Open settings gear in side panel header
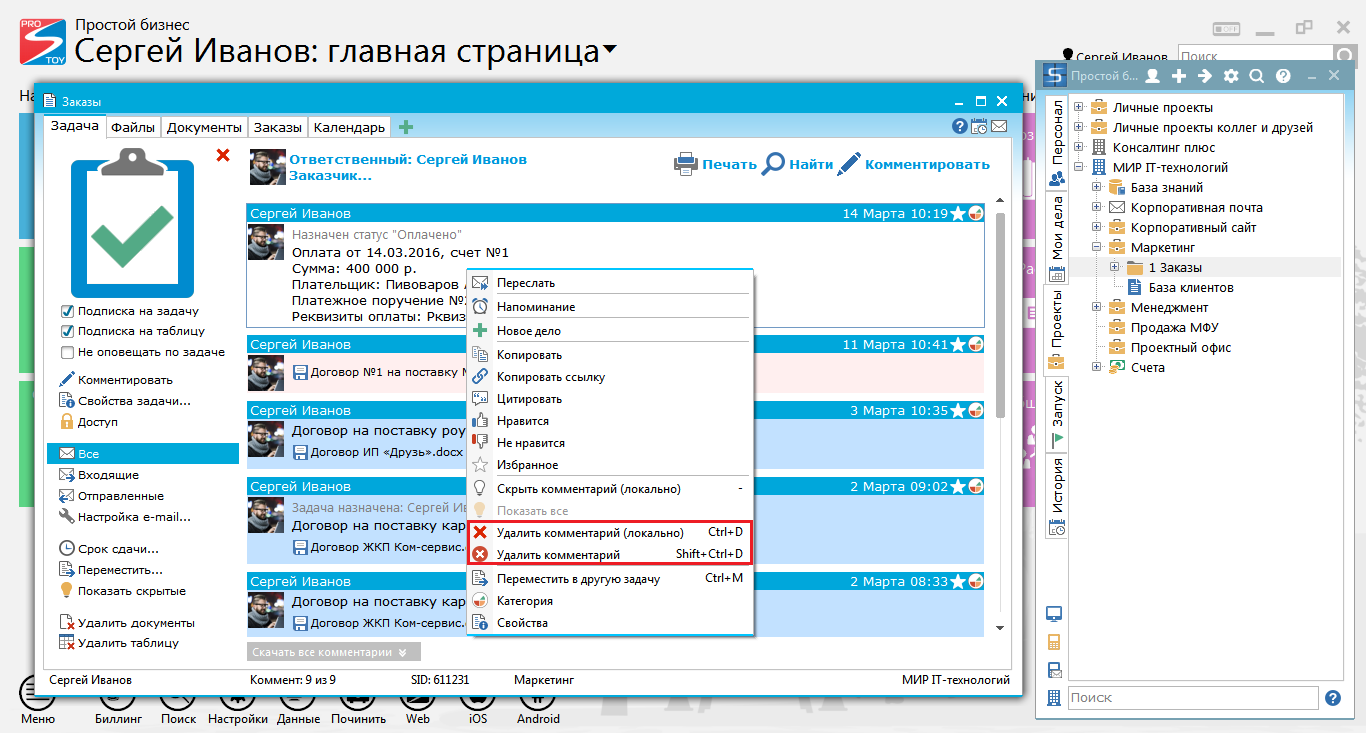The image size is (1366, 733). point(1231,76)
